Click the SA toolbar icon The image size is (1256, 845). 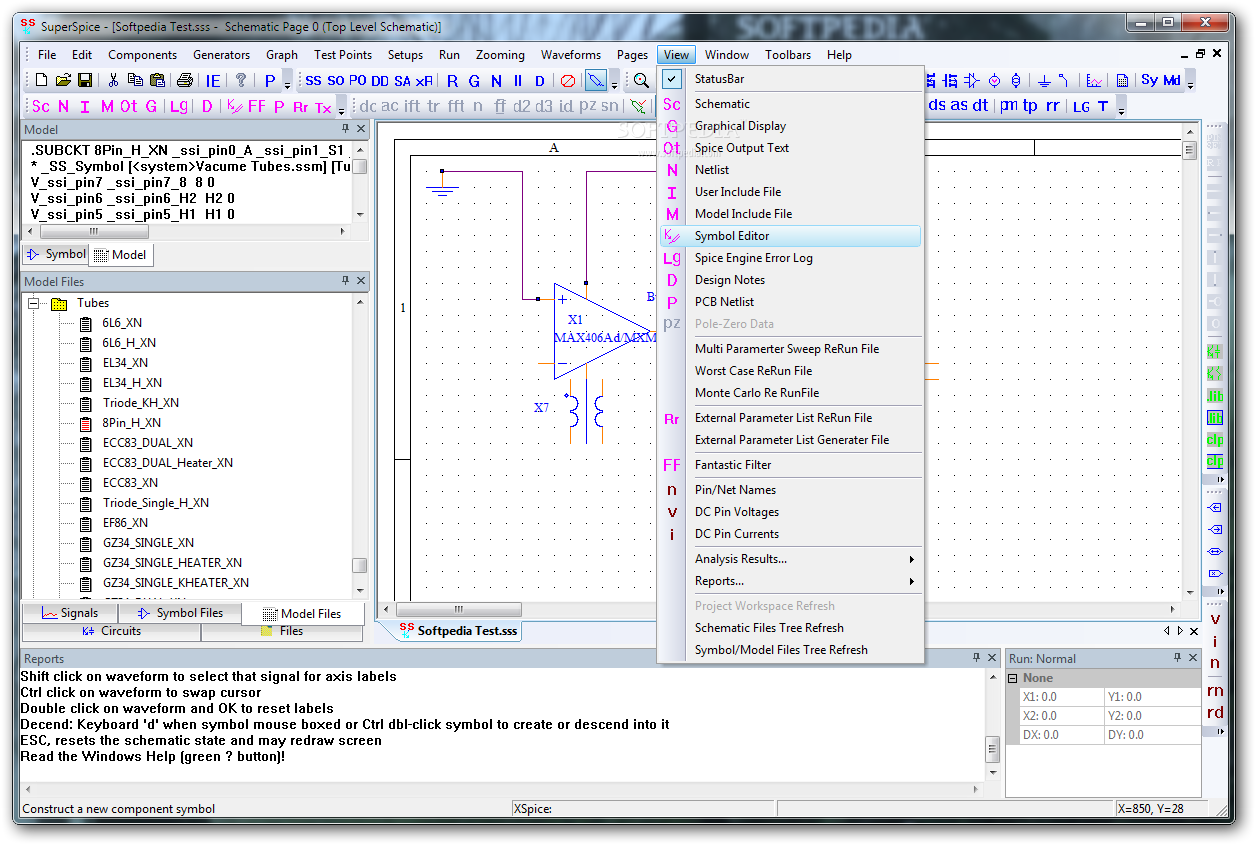coord(402,81)
